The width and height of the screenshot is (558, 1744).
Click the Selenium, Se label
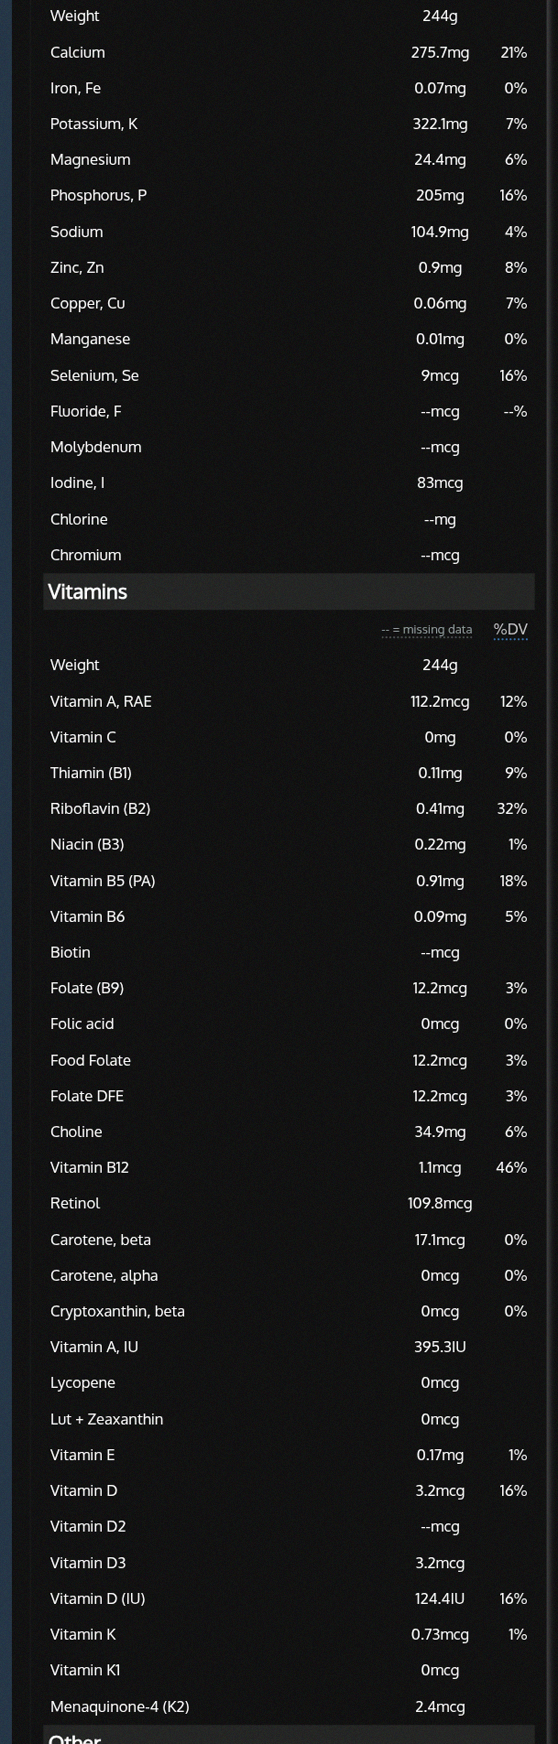[x=95, y=375]
